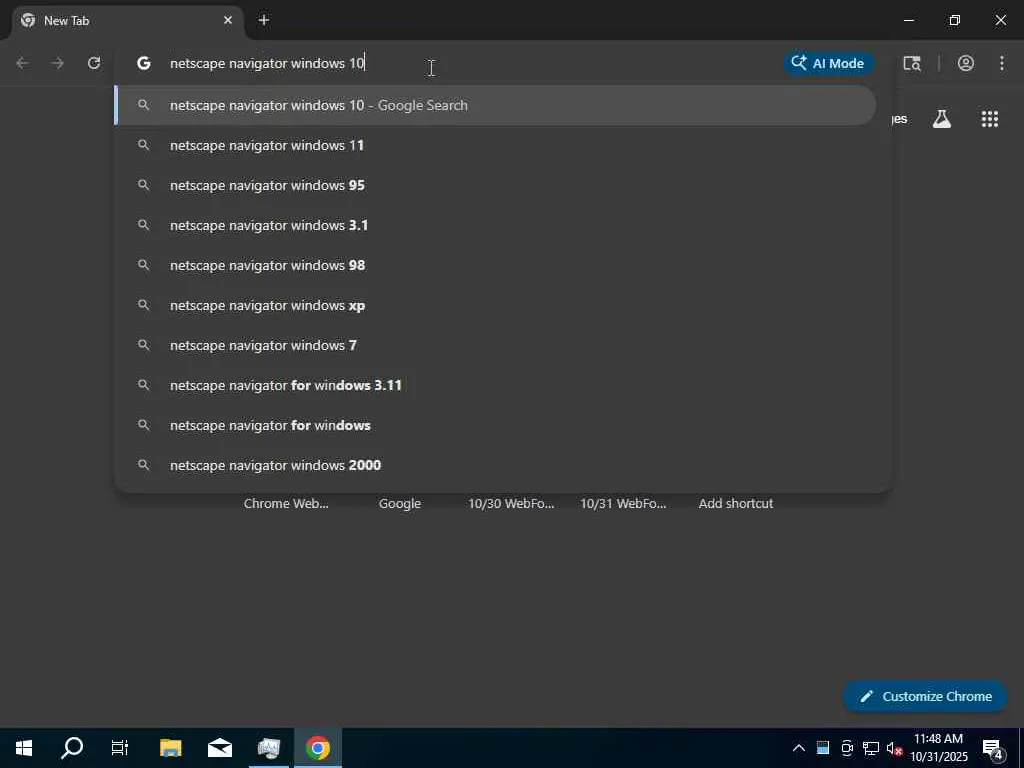Click Customize Chrome button
1024x768 pixels.
[925, 696]
